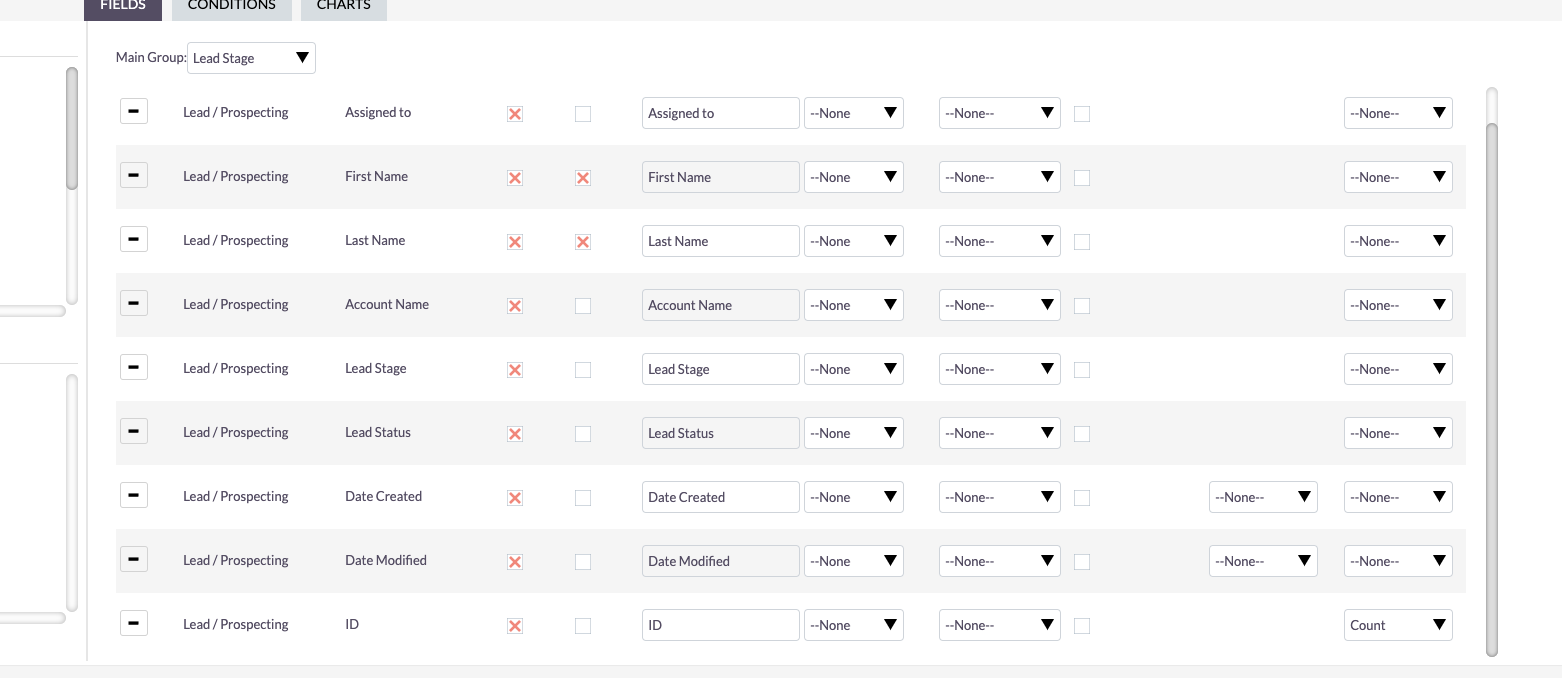The image size is (1562, 678).
Task: Remove the First Name field row
Action: [x=134, y=175]
